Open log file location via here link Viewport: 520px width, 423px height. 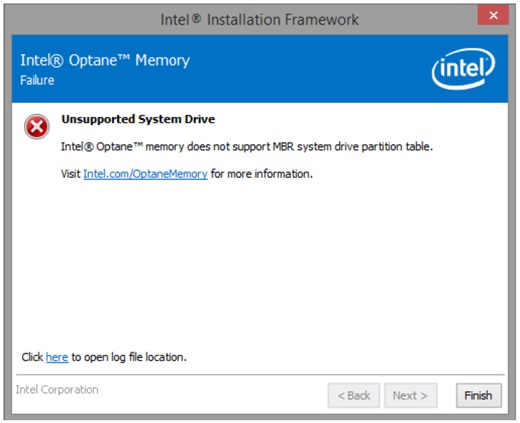pos(57,357)
